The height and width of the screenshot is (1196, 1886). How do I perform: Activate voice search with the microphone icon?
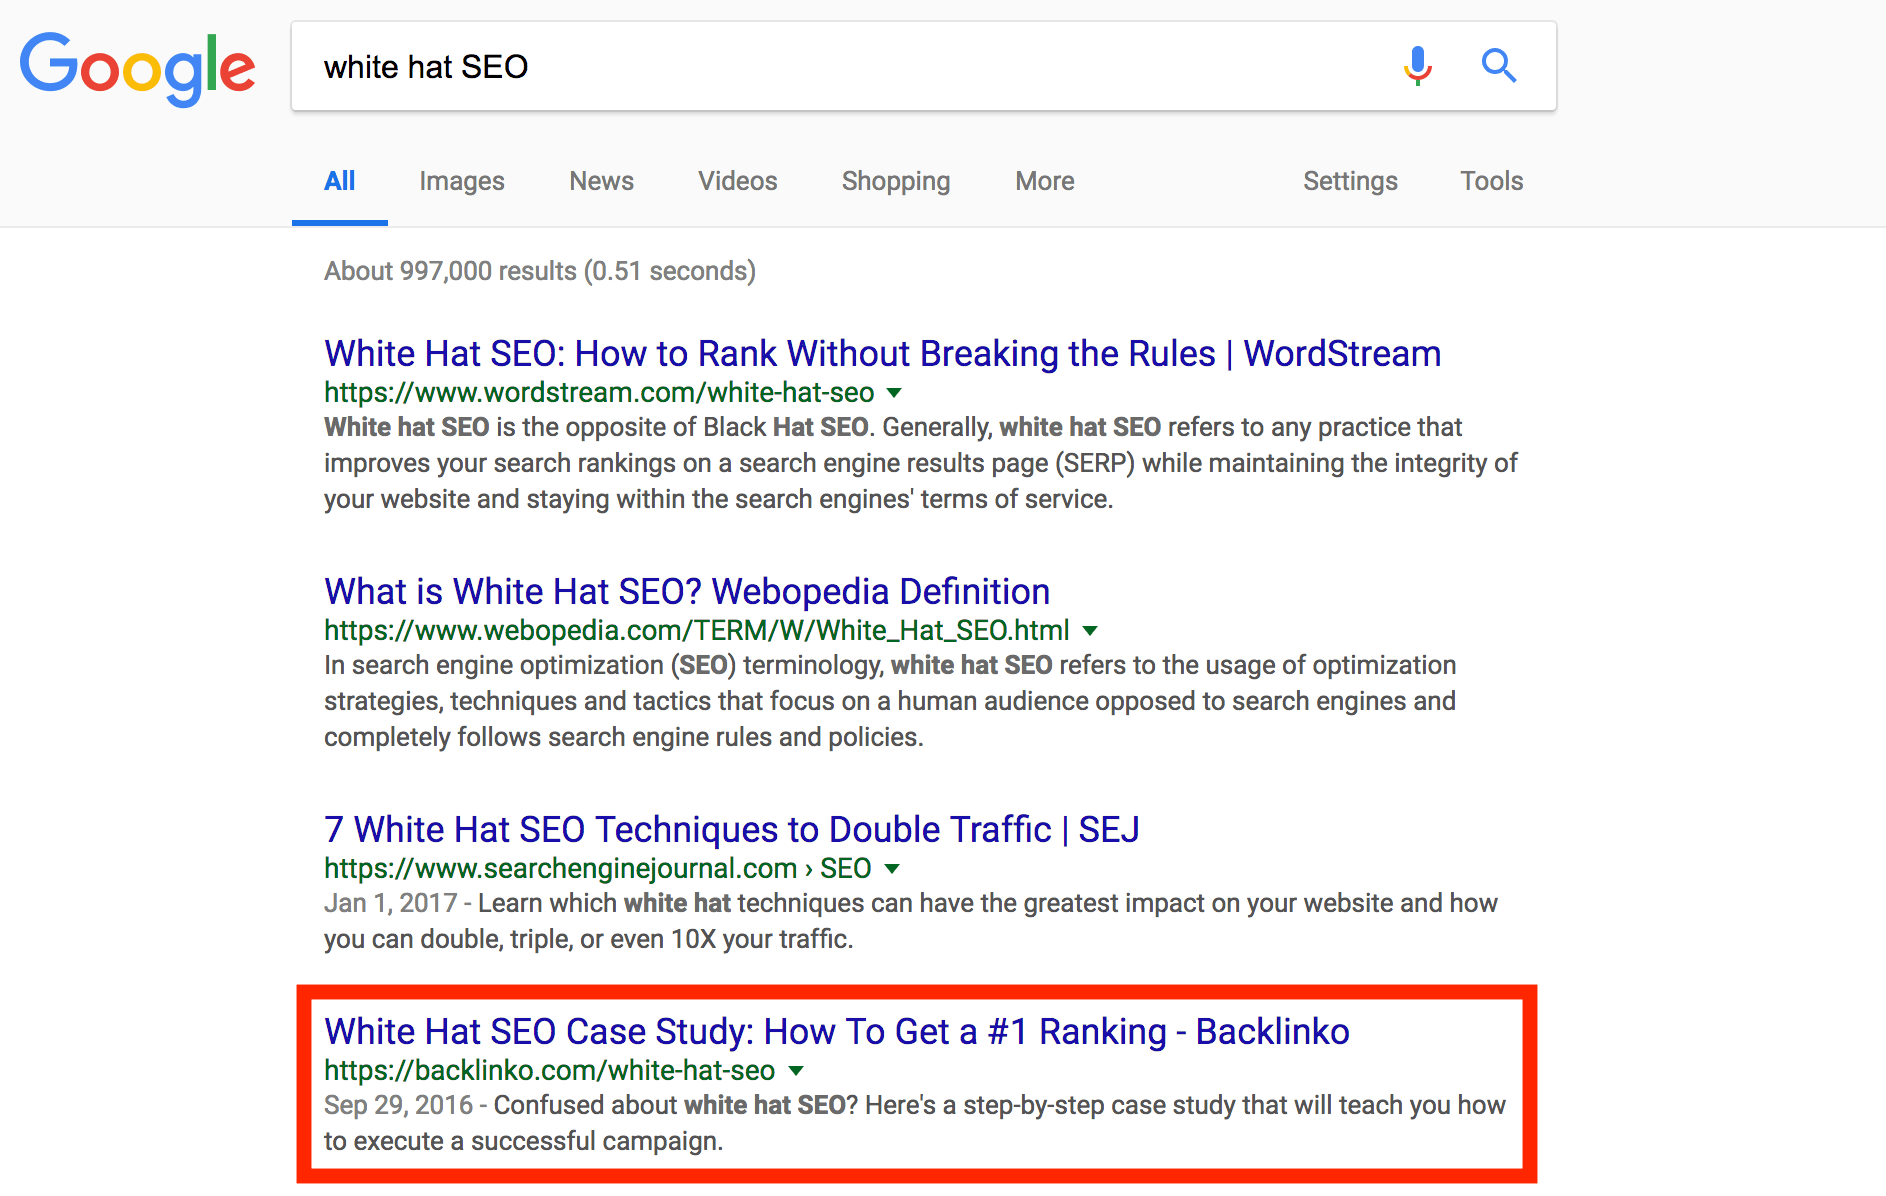pos(1416,66)
